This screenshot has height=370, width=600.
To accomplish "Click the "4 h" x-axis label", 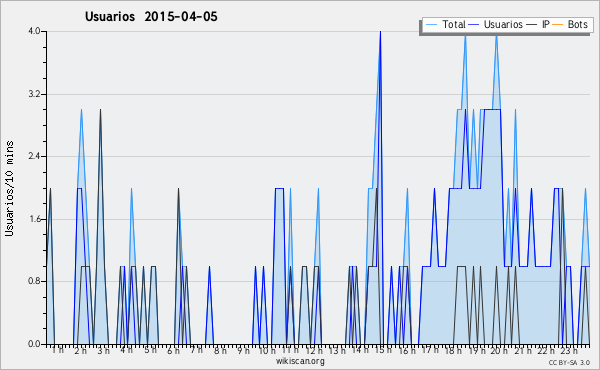I will coord(126,350).
